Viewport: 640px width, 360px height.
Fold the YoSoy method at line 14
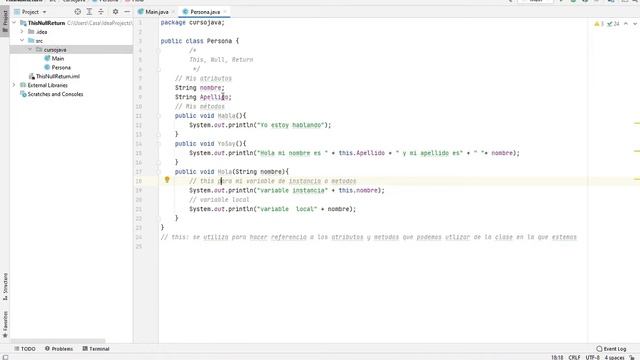[x=158, y=144]
